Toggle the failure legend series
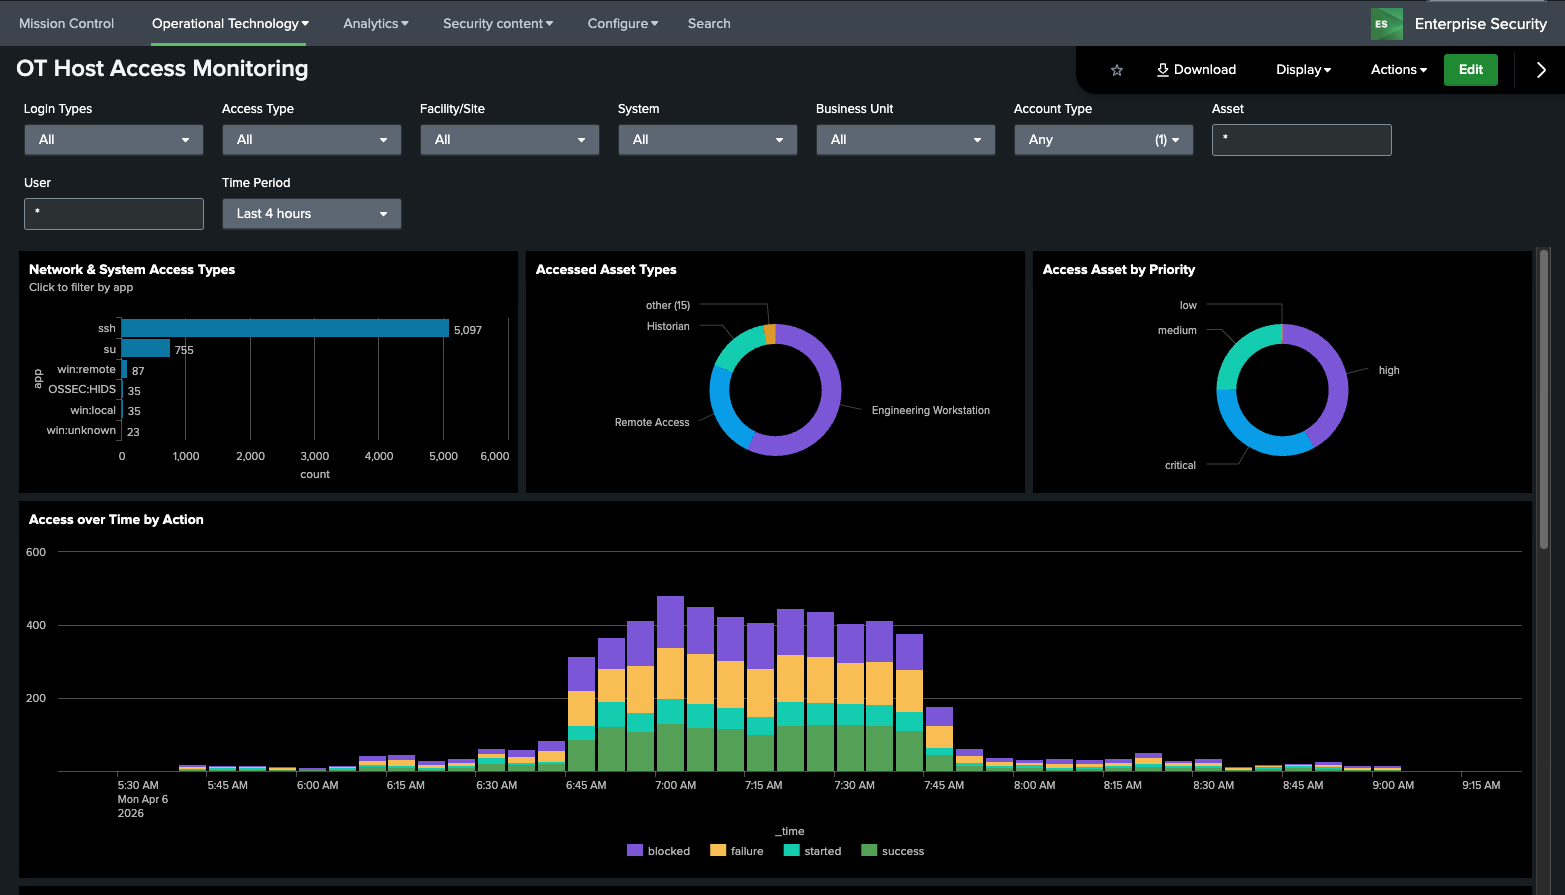This screenshot has width=1565, height=895. point(736,851)
